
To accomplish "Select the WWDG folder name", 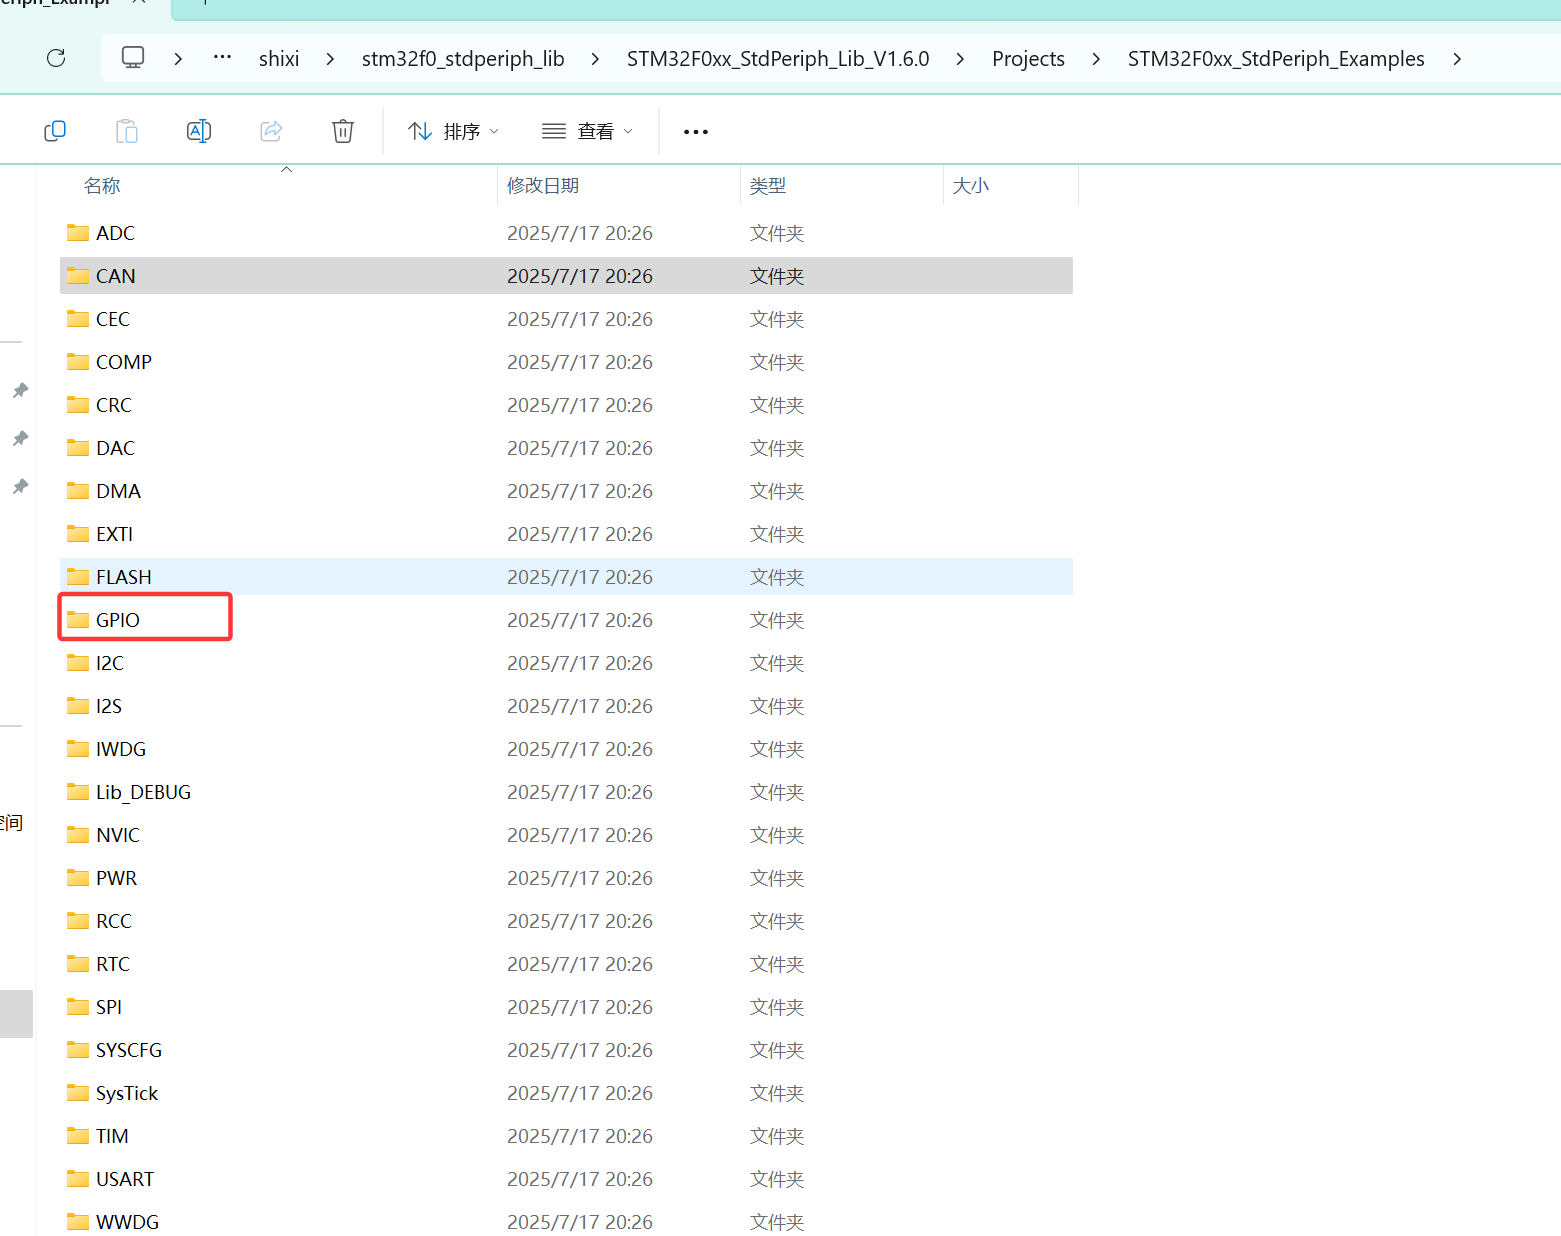I will (x=127, y=1222).
